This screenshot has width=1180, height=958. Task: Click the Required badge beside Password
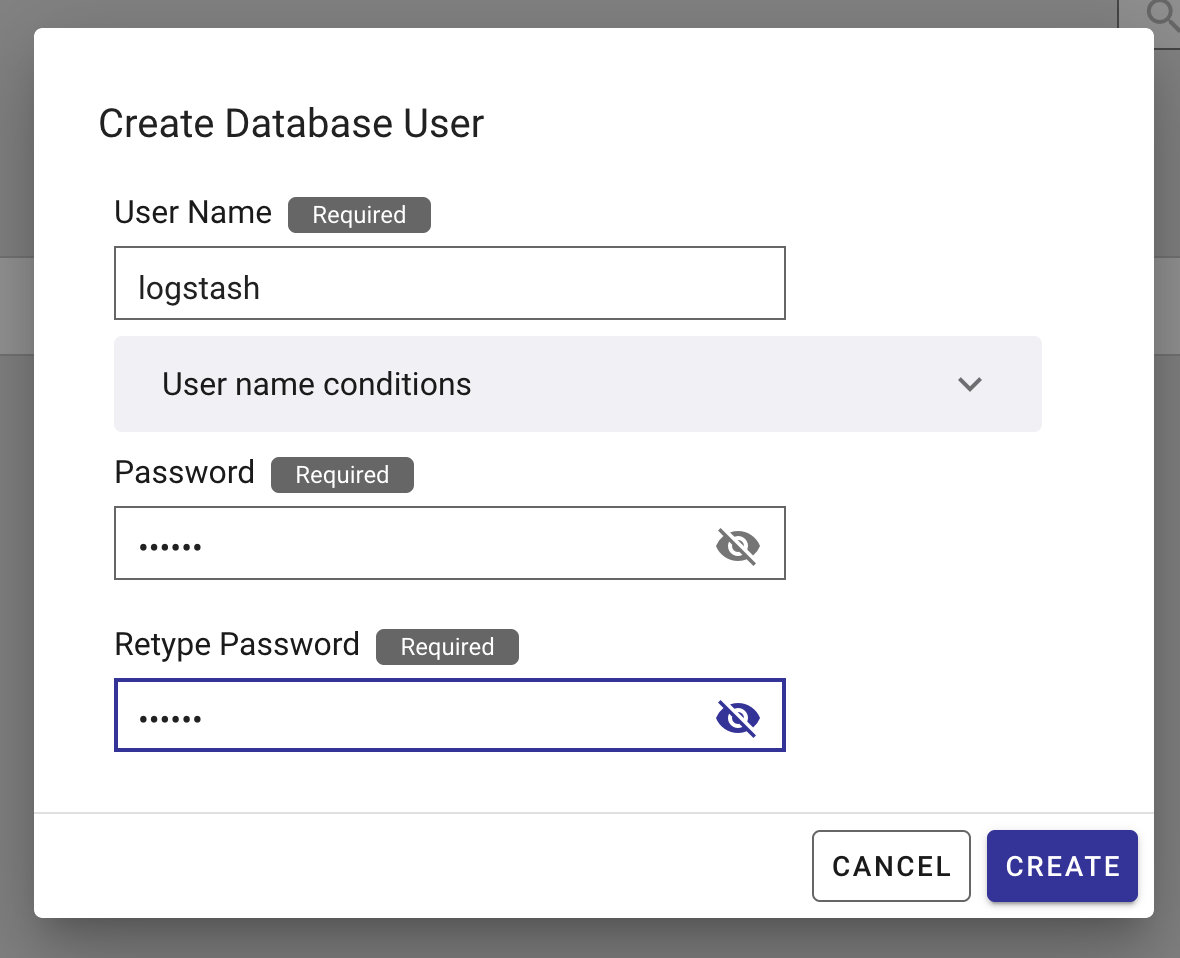pyautogui.click(x=342, y=475)
